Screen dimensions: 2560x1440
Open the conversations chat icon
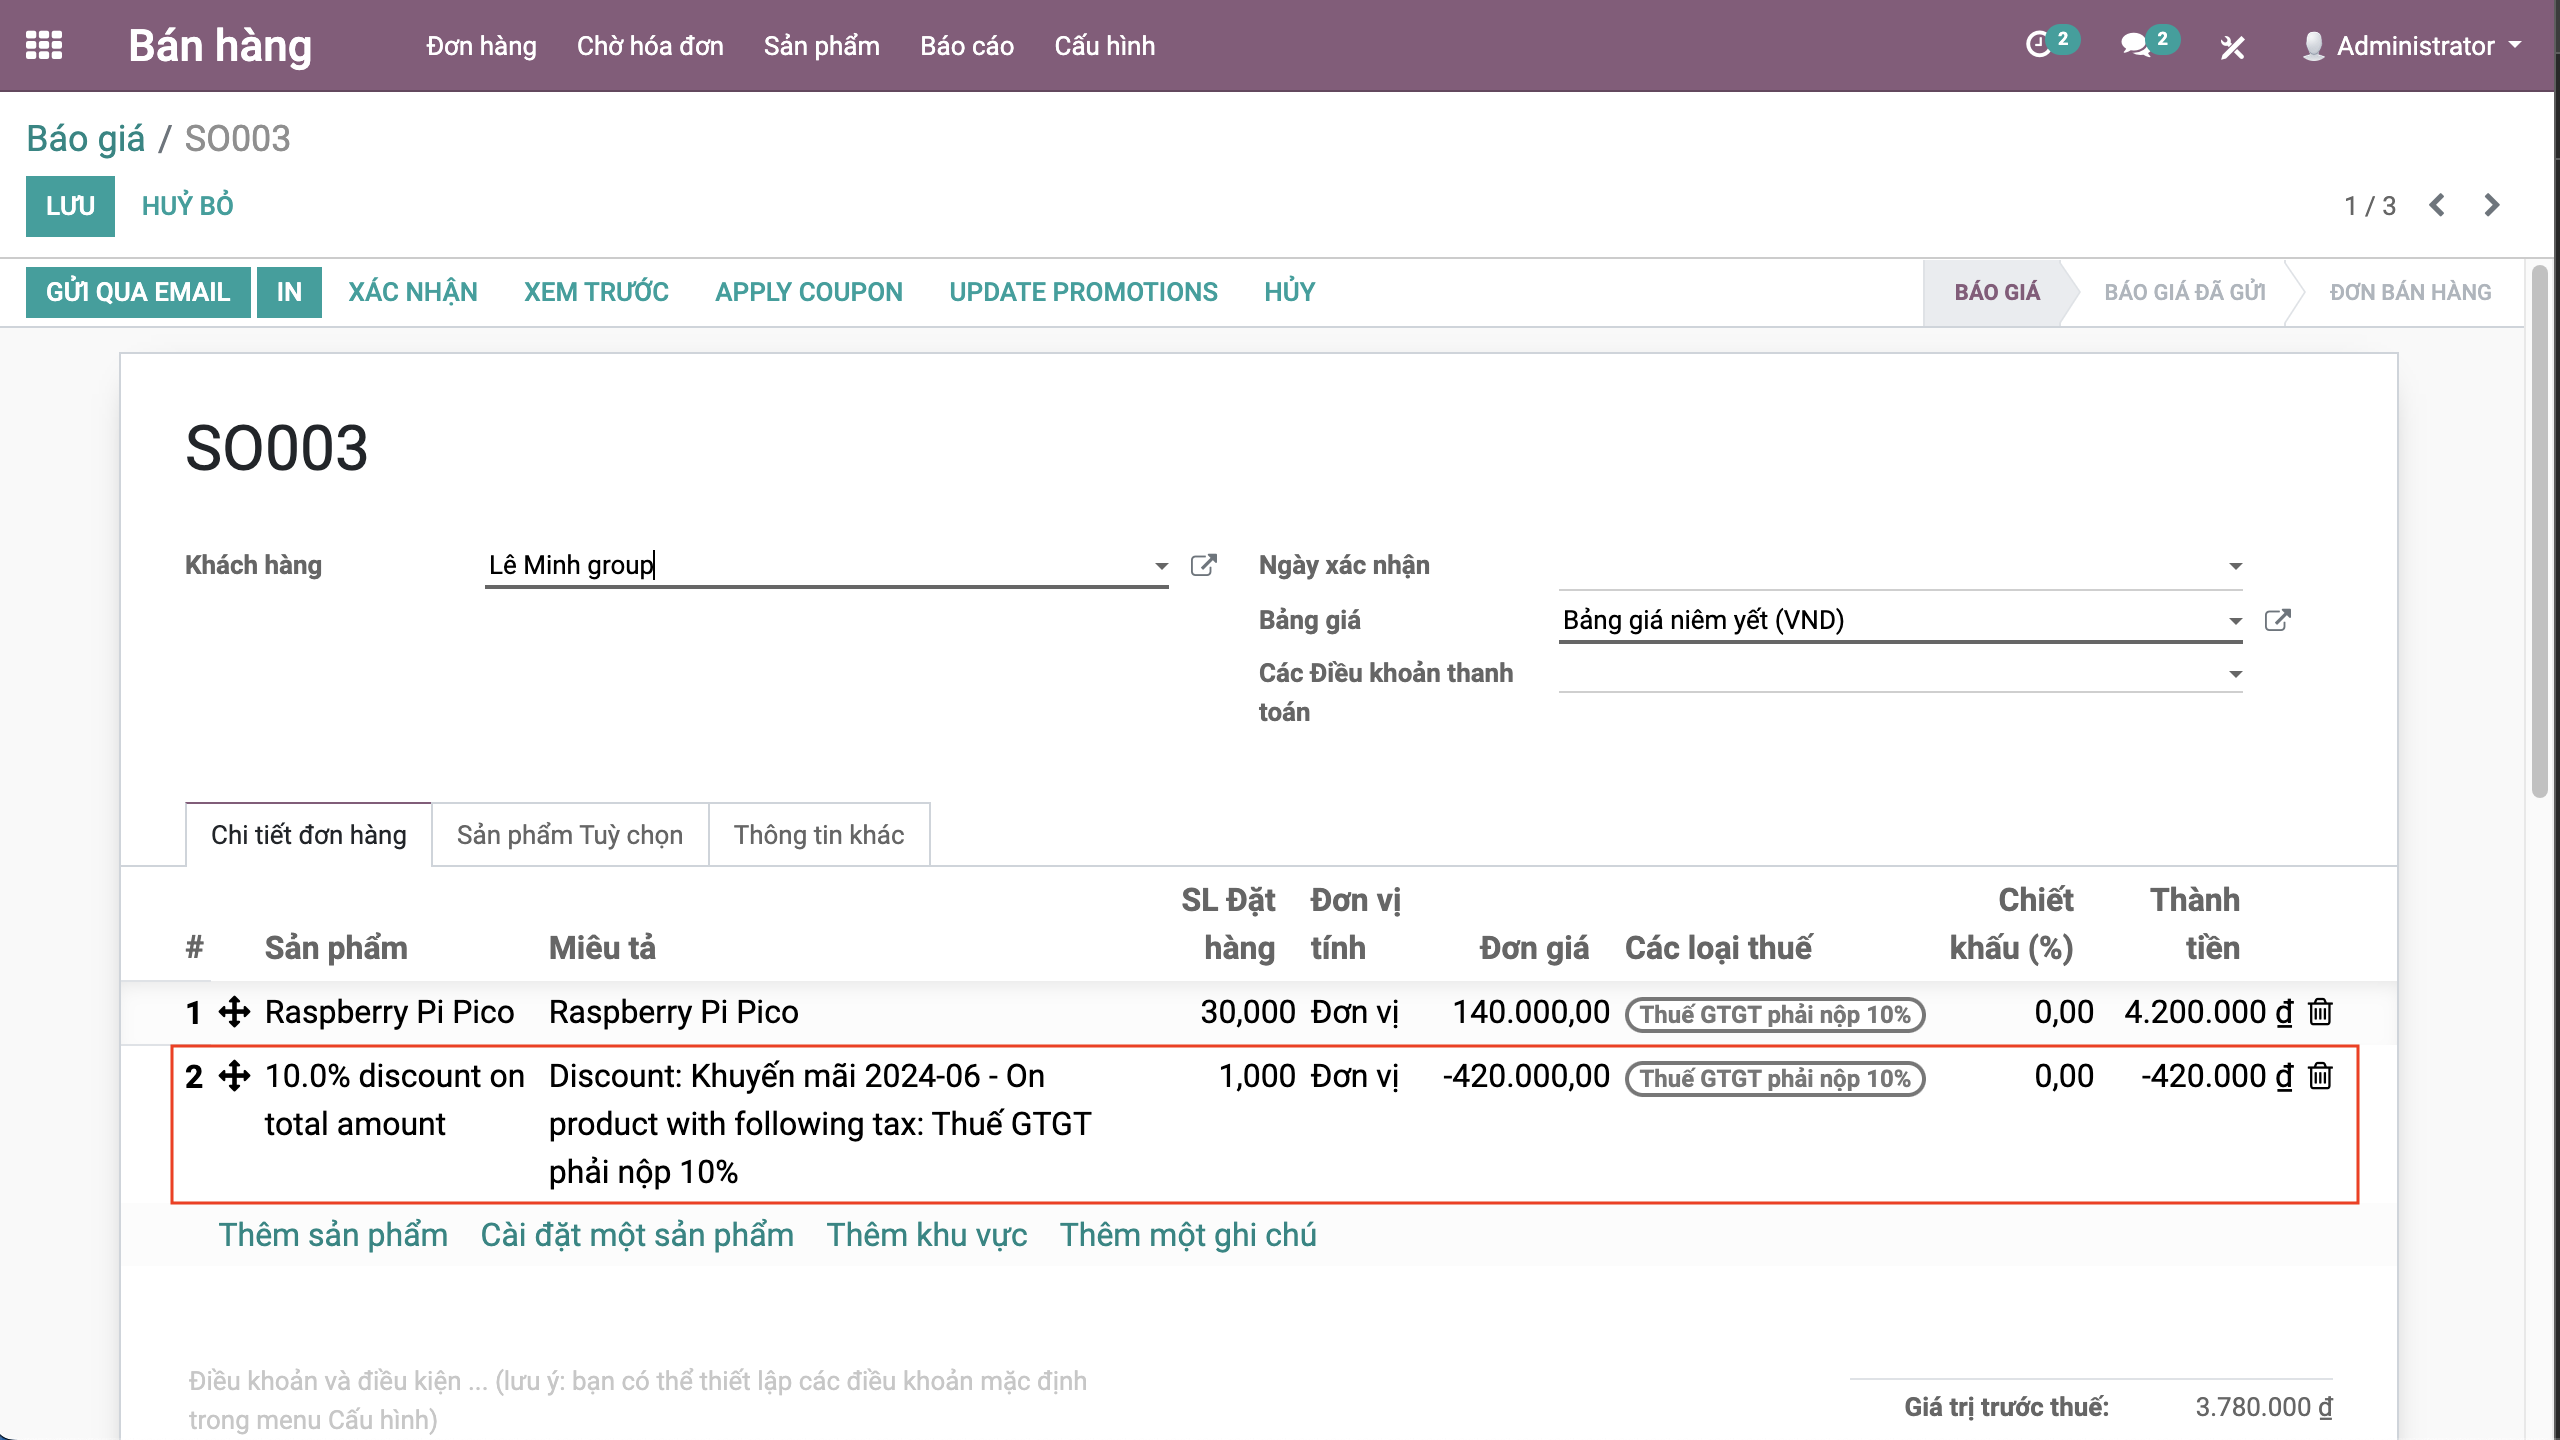(2135, 46)
